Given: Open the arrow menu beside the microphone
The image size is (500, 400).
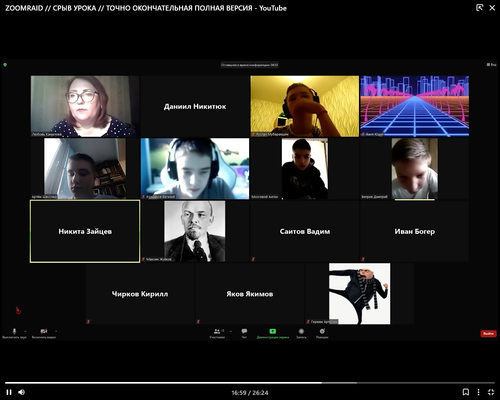Looking at the screenshot, I should pos(25,331).
